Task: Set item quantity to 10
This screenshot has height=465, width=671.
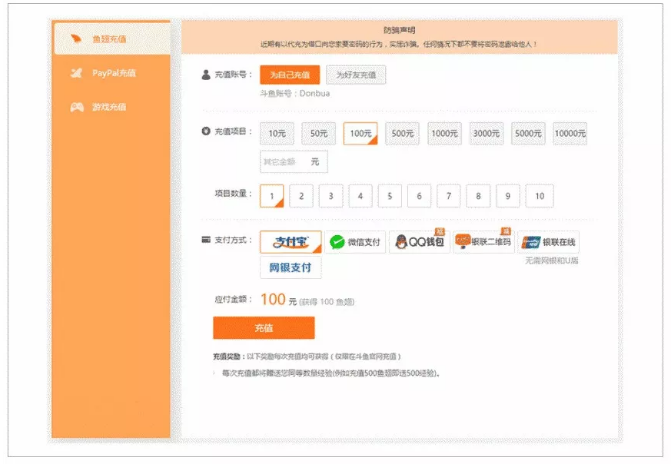Action: pos(539,196)
